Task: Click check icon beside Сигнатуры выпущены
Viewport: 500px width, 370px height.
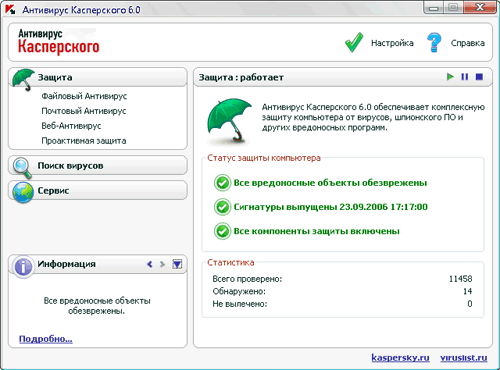Action: (222, 207)
